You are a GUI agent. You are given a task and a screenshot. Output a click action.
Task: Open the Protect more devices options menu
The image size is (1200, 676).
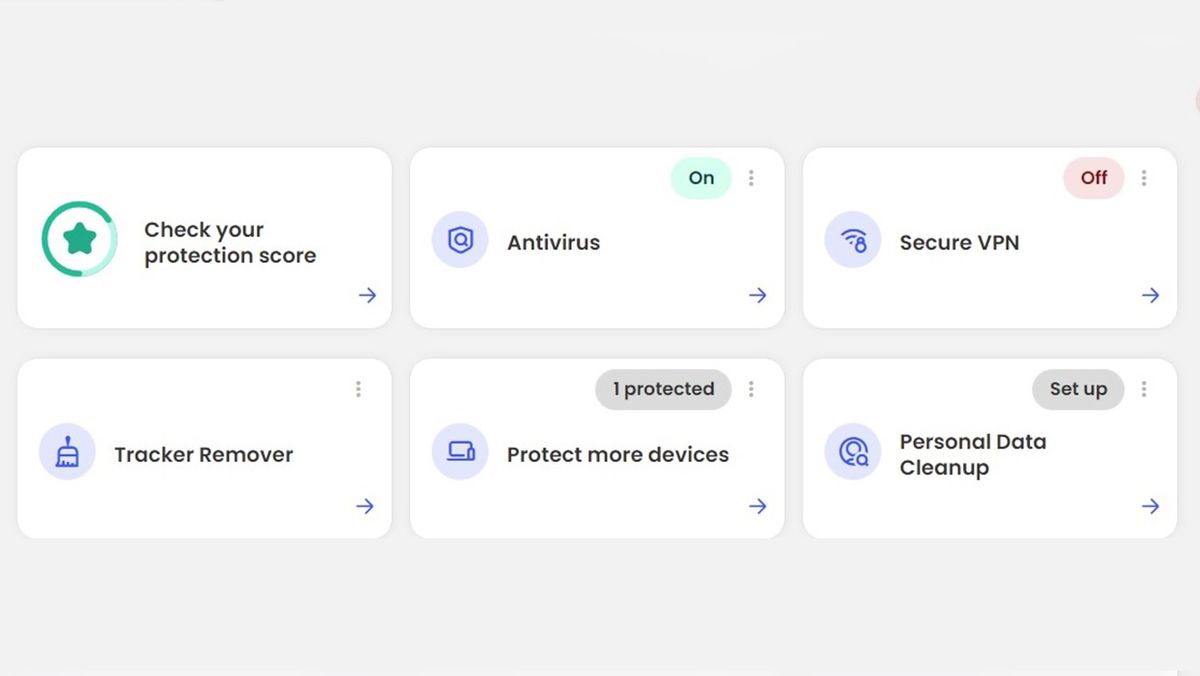(x=750, y=389)
